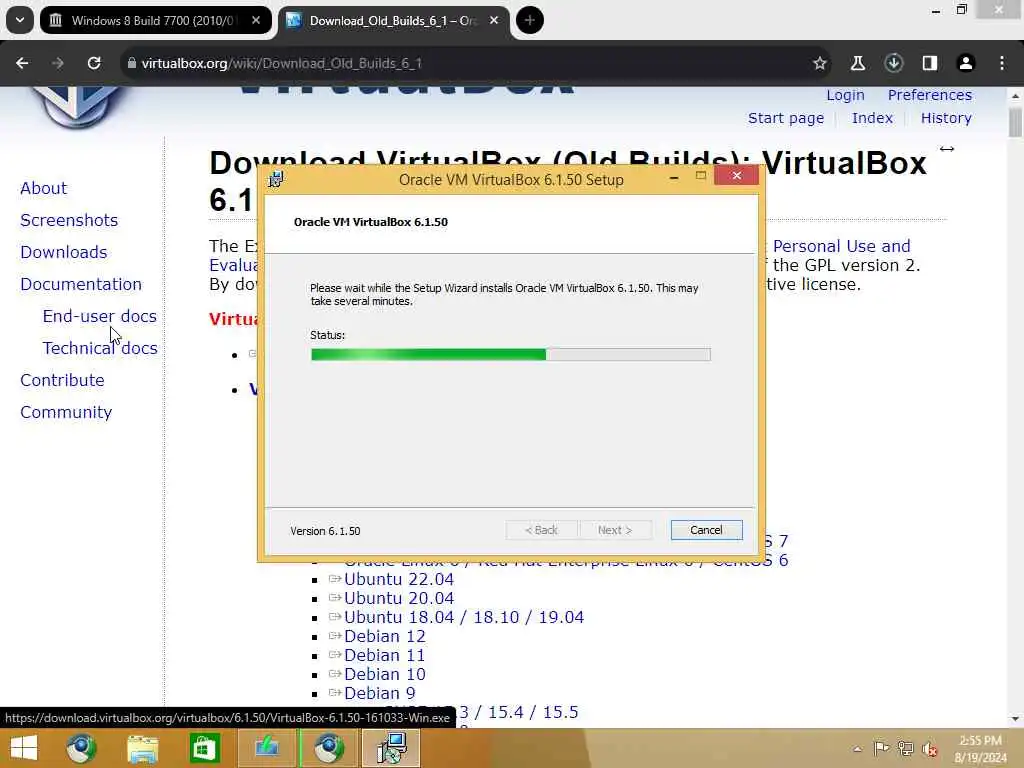This screenshot has height=768, width=1024.
Task: Click Ubuntu 18.04 / 18.10 / 19.04 link
Action: point(464,617)
